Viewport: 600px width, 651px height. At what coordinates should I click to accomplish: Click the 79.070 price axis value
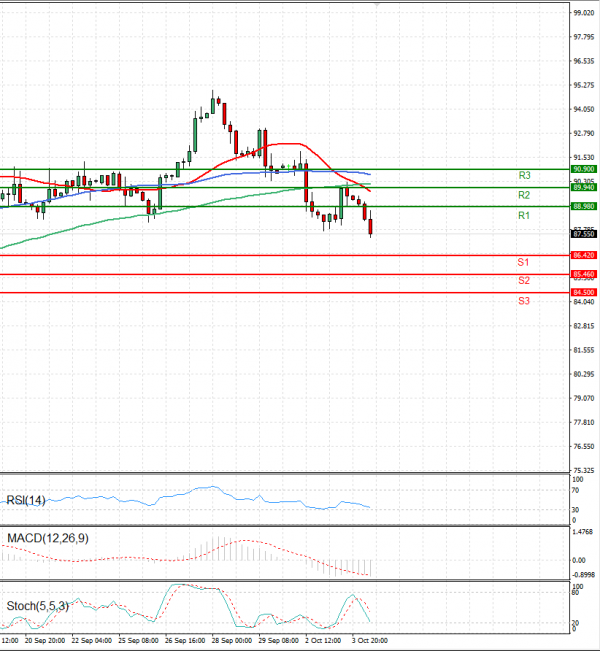tap(584, 399)
